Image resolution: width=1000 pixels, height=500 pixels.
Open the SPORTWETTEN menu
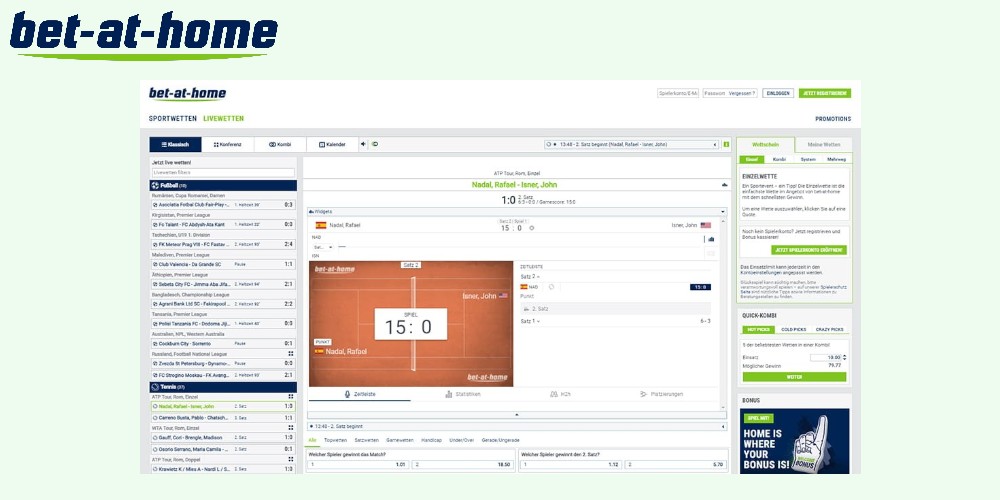point(173,119)
